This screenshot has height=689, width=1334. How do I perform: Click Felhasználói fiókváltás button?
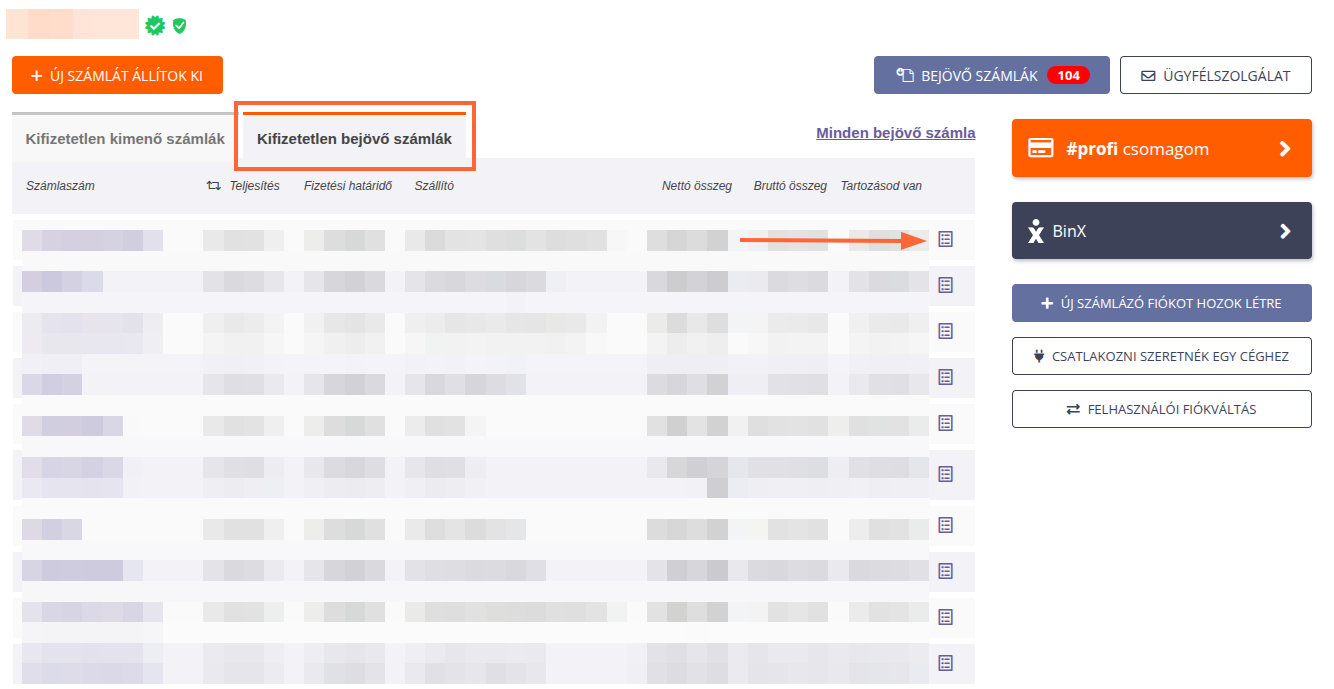point(1161,409)
